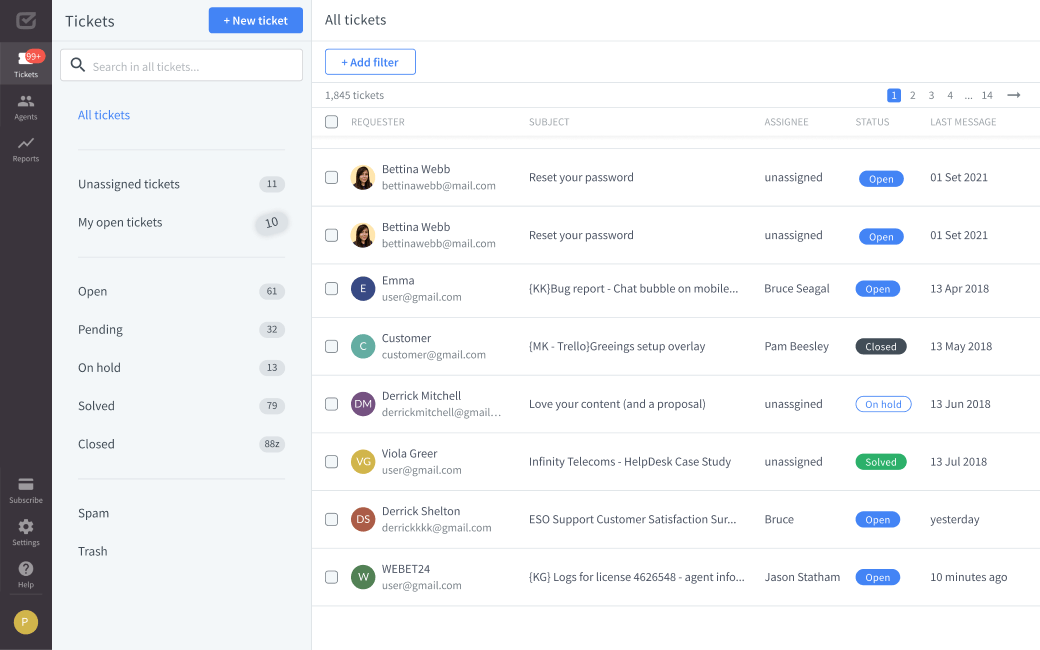This screenshot has height=650, width=1040.
Task: Click the search magnifier icon
Action: 77,64
